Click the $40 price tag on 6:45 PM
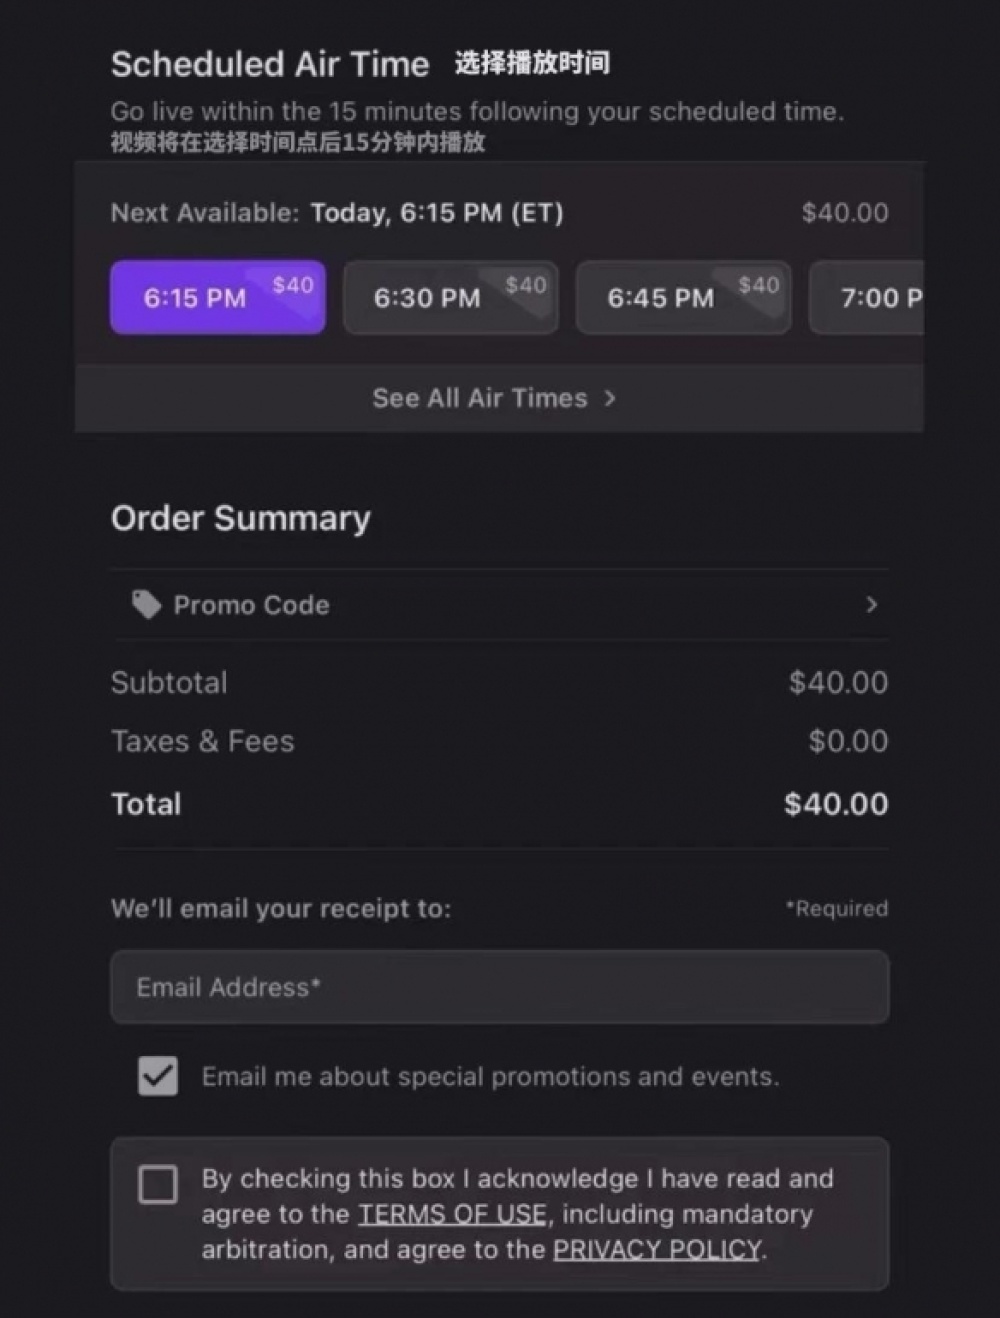The height and width of the screenshot is (1318, 1000). coord(759,285)
